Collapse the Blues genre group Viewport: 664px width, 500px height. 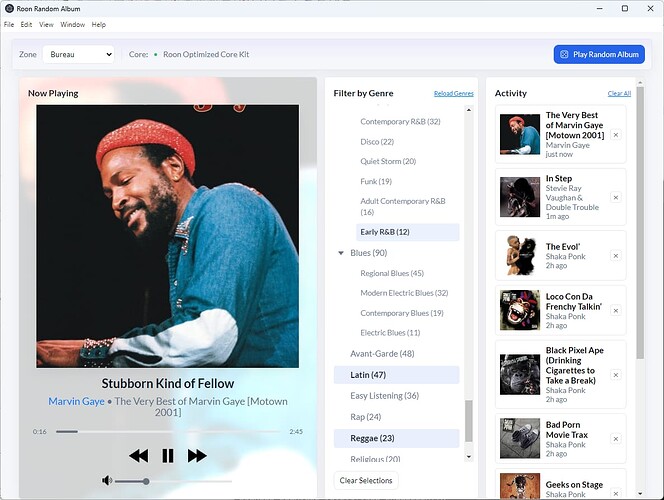click(341, 253)
